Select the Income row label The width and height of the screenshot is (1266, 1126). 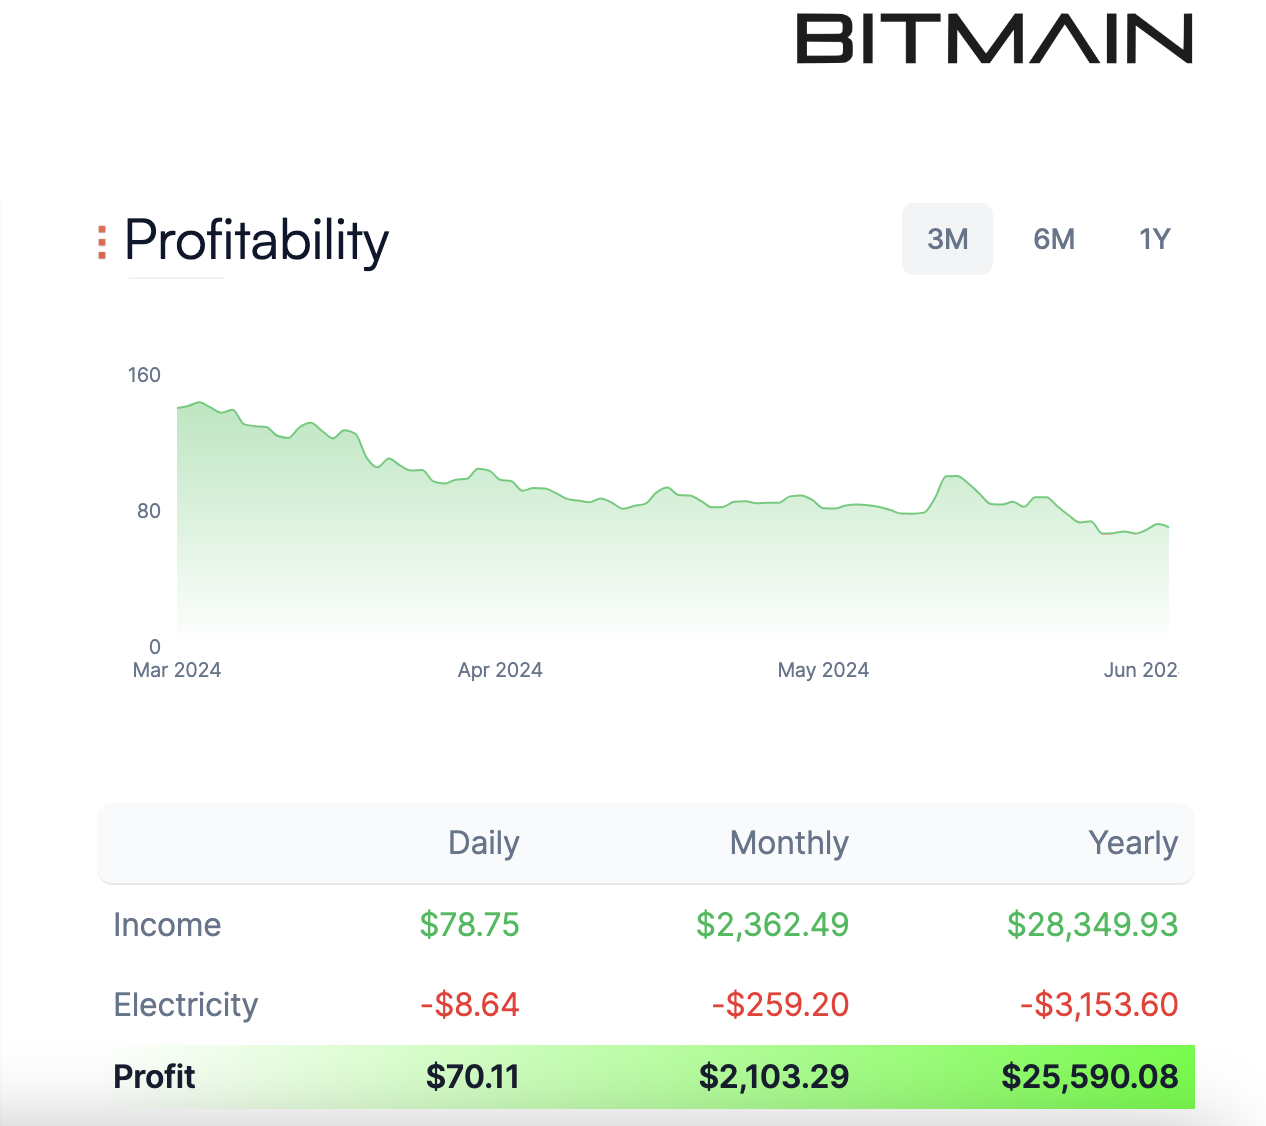[167, 925]
